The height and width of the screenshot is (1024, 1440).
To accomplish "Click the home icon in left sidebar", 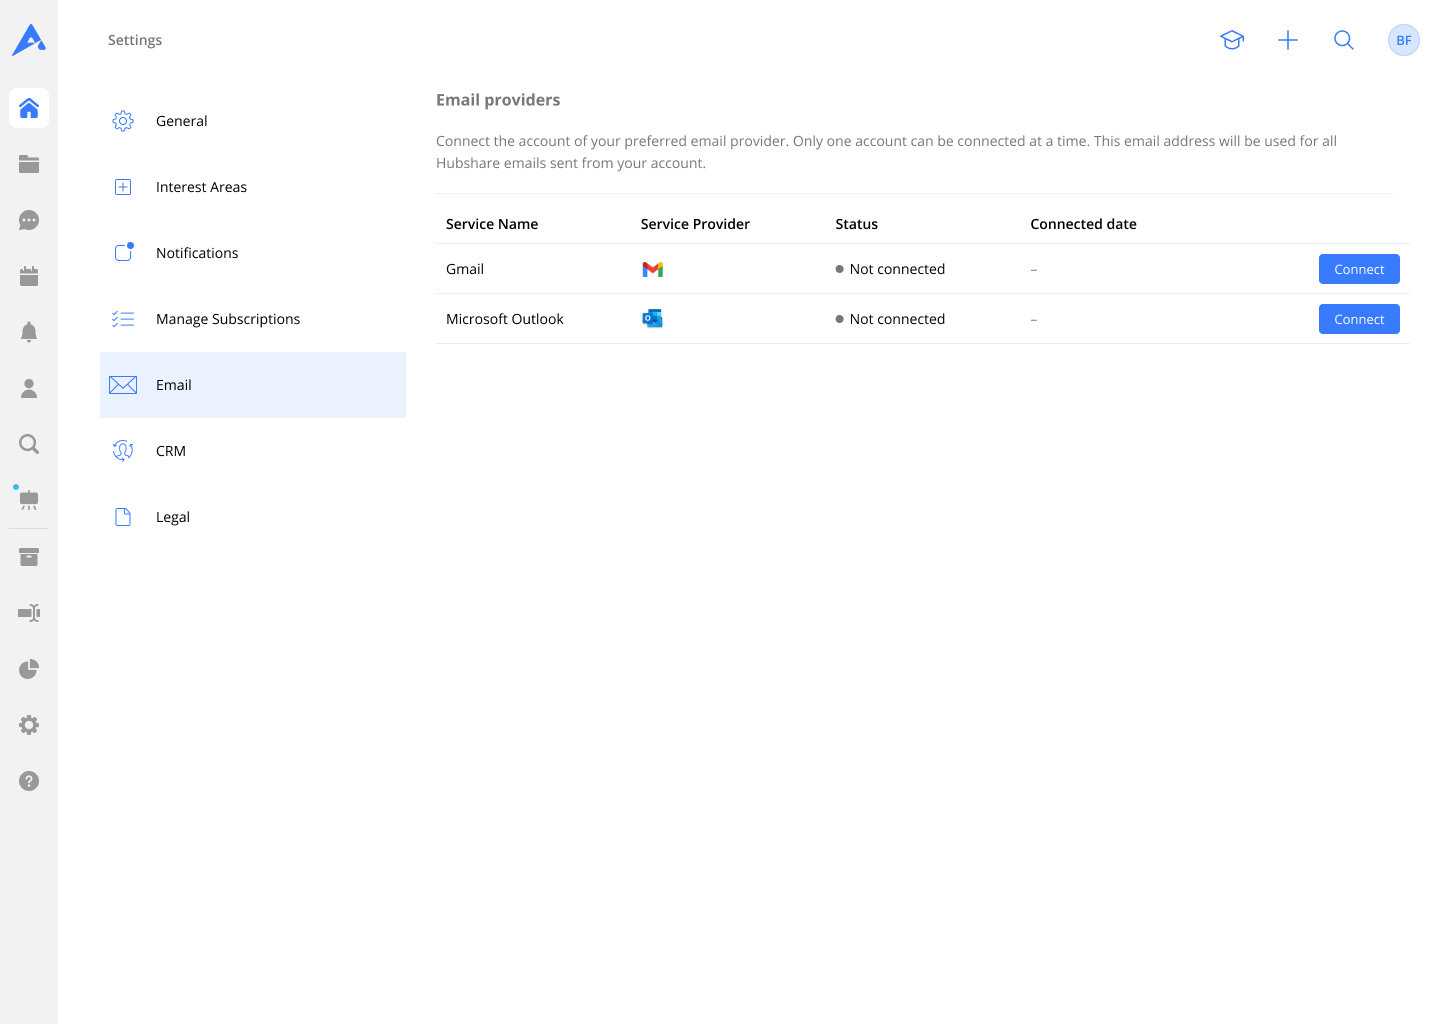I will click(29, 108).
